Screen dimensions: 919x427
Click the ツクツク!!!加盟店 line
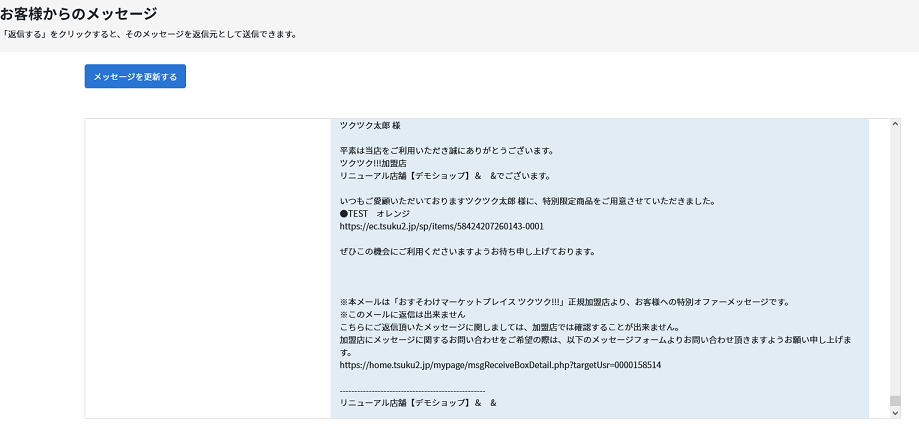(373, 163)
